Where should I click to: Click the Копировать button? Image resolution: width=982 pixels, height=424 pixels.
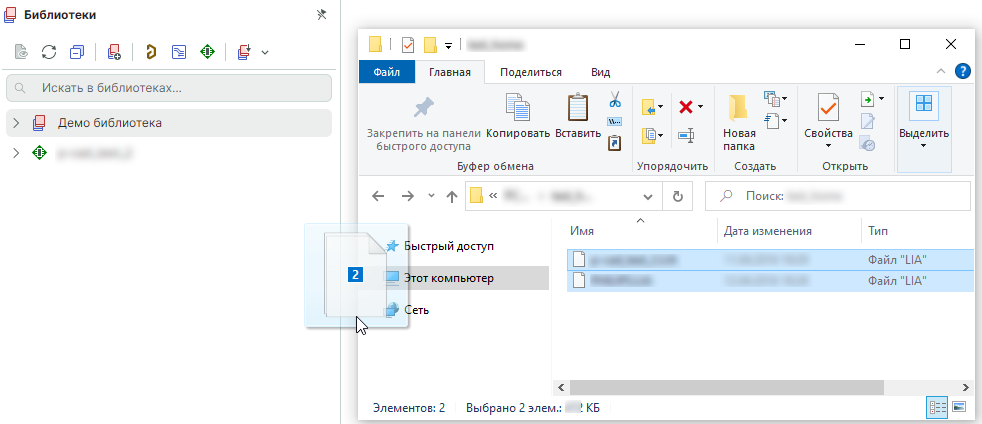coord(518,118)
